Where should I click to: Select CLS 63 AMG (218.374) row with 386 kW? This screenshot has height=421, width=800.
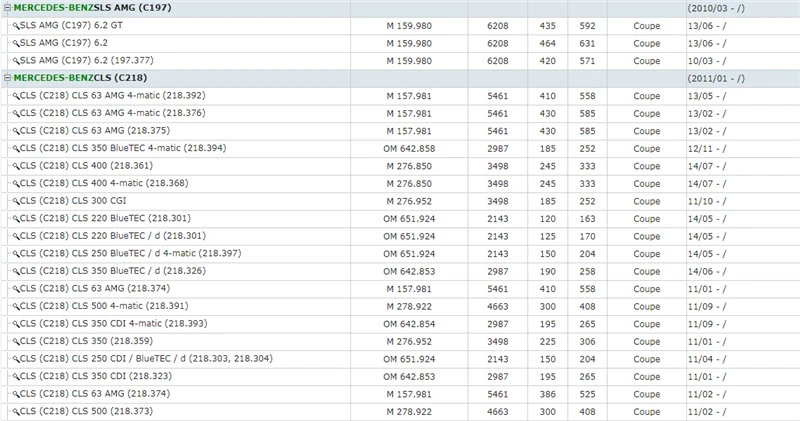click(95, 393)
